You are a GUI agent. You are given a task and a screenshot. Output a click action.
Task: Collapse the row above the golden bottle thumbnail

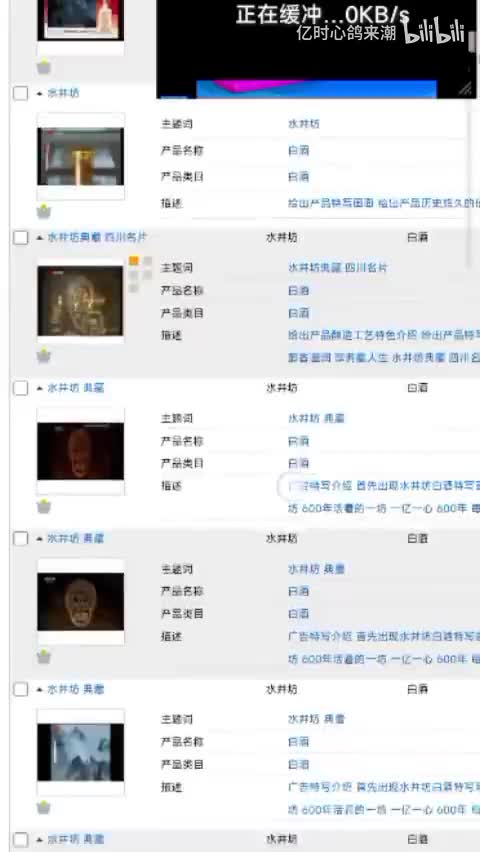click(x=40, y=93)
